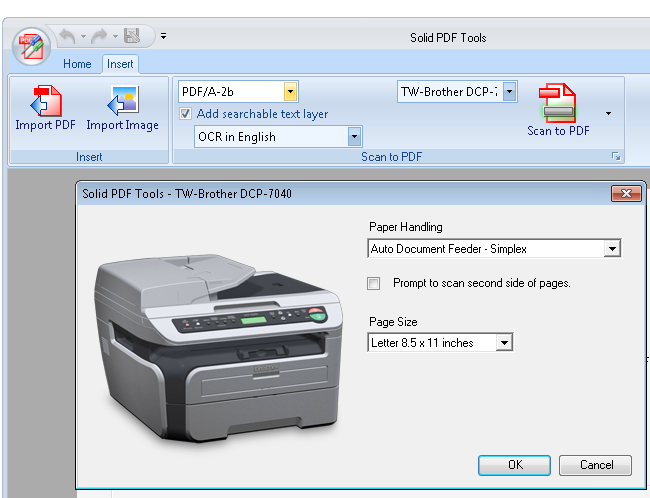650x498 pixels.
Task: Uncheck Add searchable text layer
Action: click(x=185, y=114)
